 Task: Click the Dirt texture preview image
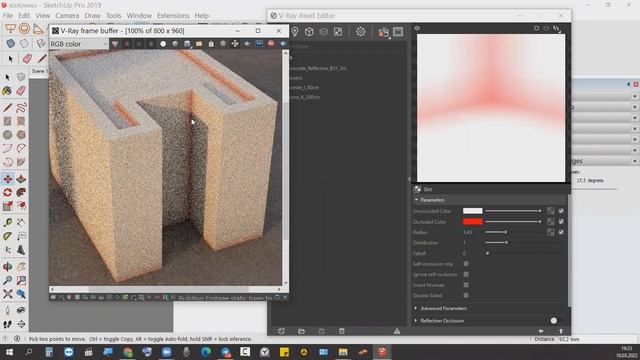click(x=491, y=108)
